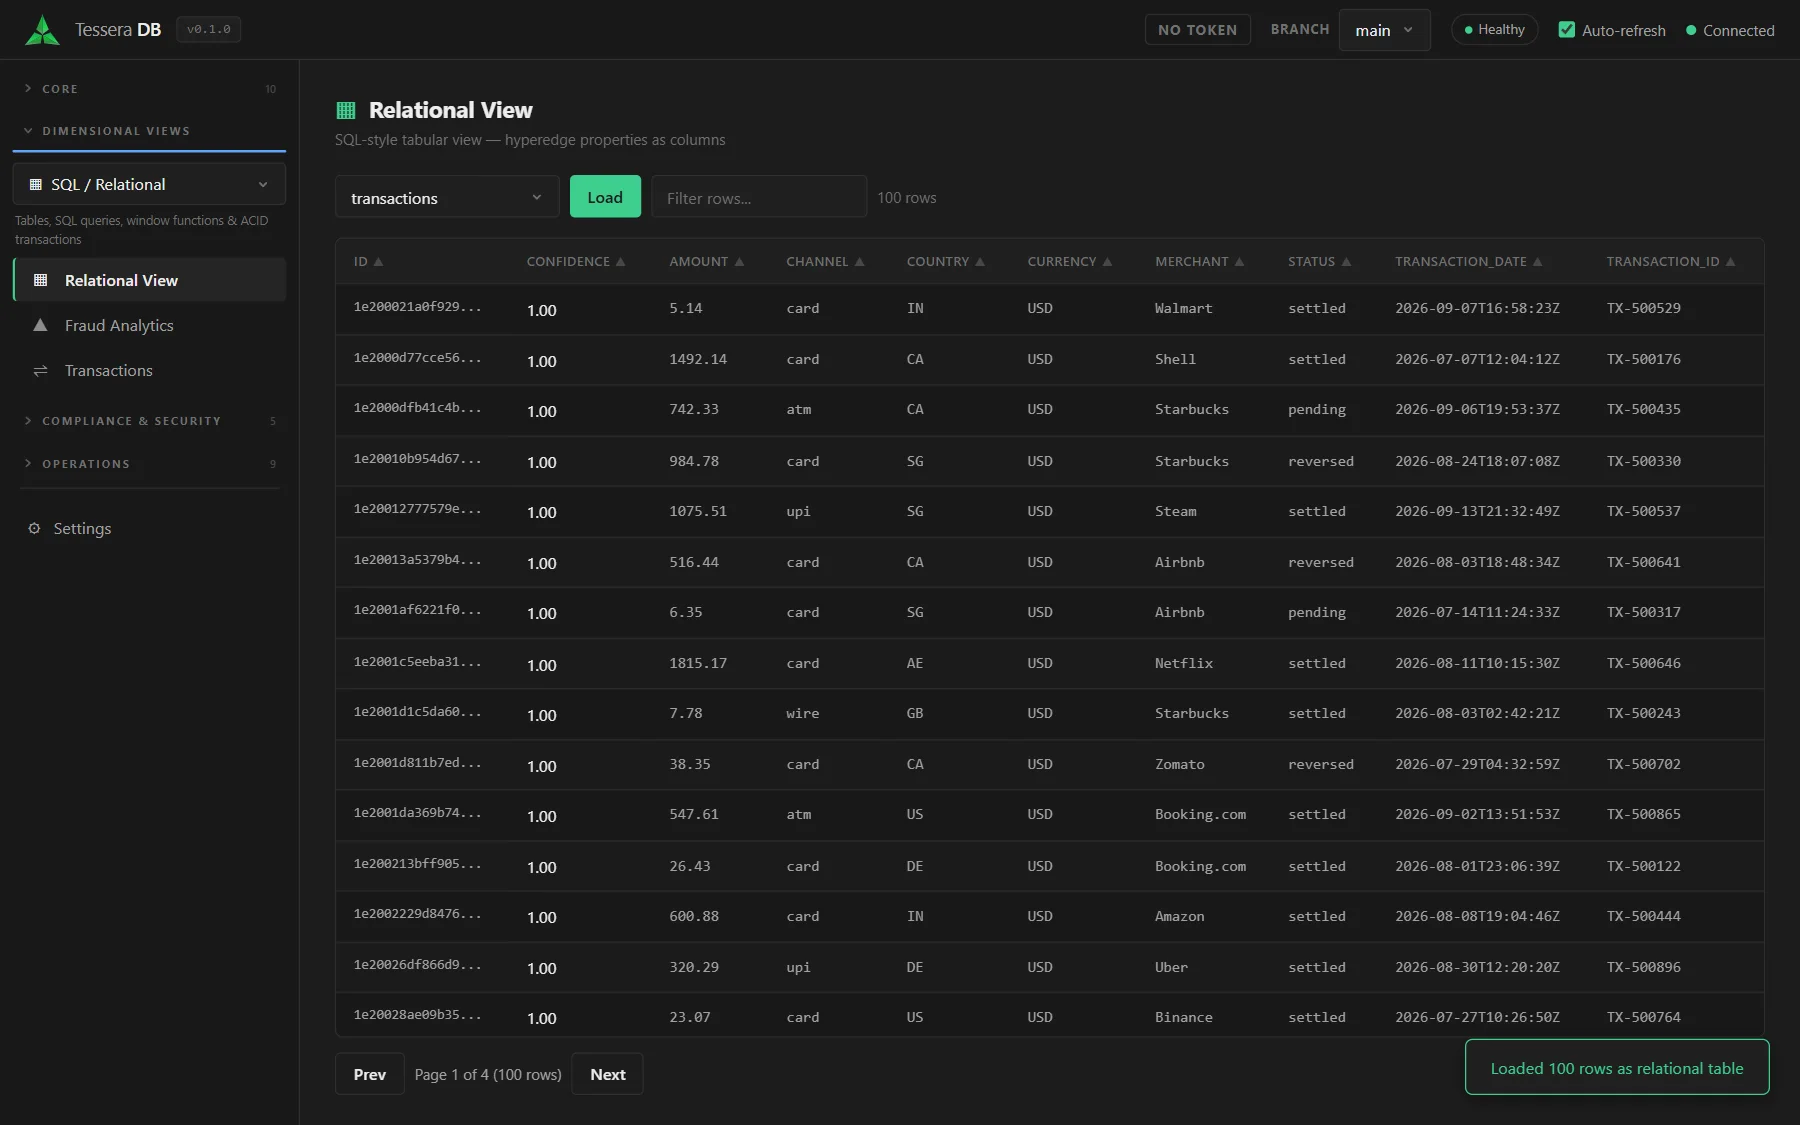Click date 2026-08-03T18:48:34Z cell
The width and height of the screenshot is (1800, 1125).
click(x=1477, y=562)
